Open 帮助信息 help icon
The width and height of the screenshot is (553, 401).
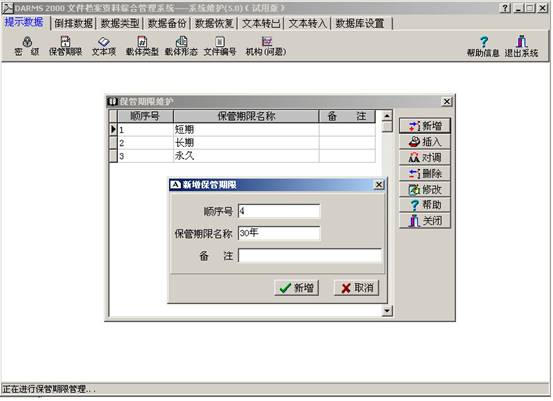tap(483, 47)
